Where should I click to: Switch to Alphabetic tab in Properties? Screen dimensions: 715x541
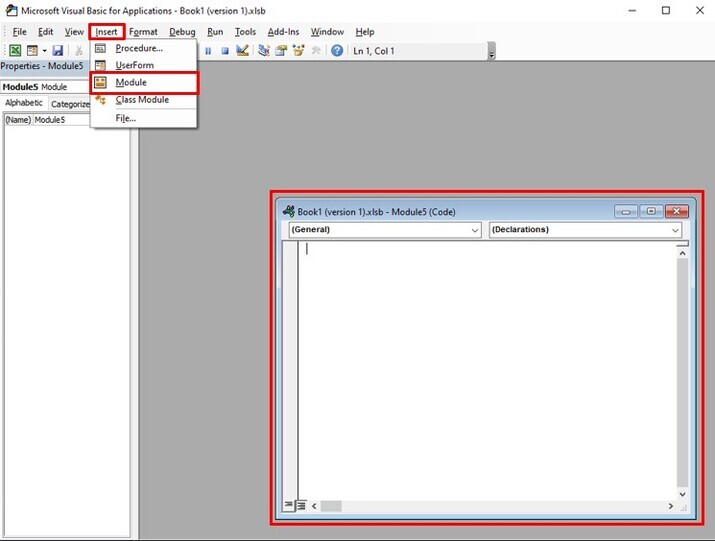[24, 103]
